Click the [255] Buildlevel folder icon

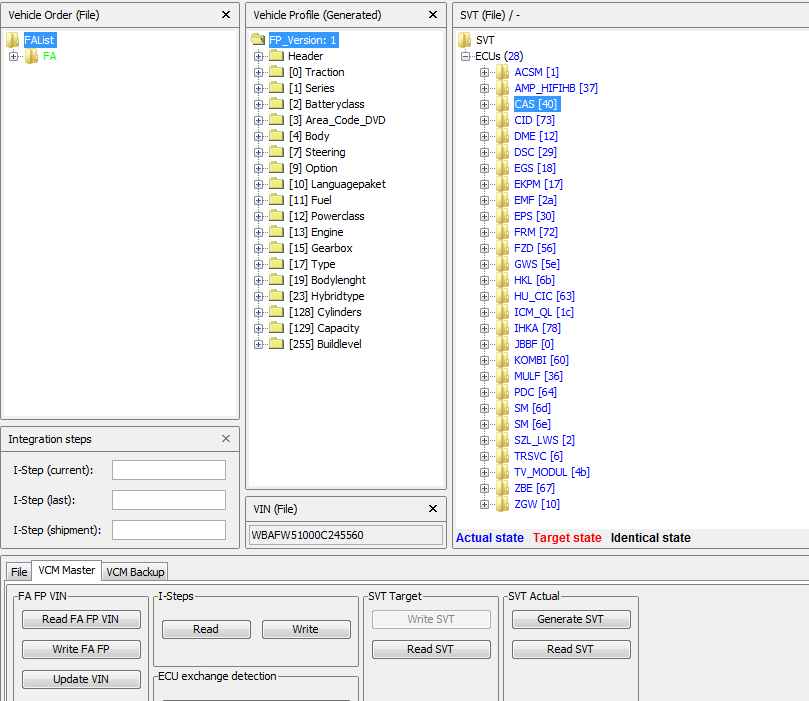(x=277, y=344)
